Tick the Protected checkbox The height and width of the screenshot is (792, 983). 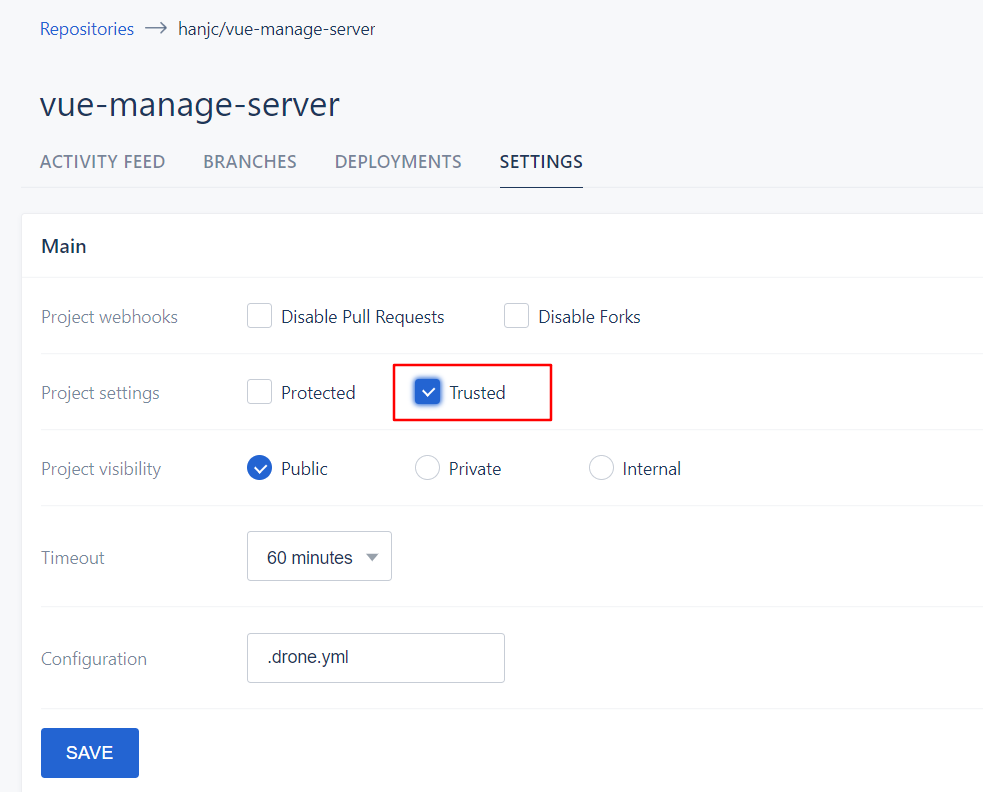[x=260, y=393]
